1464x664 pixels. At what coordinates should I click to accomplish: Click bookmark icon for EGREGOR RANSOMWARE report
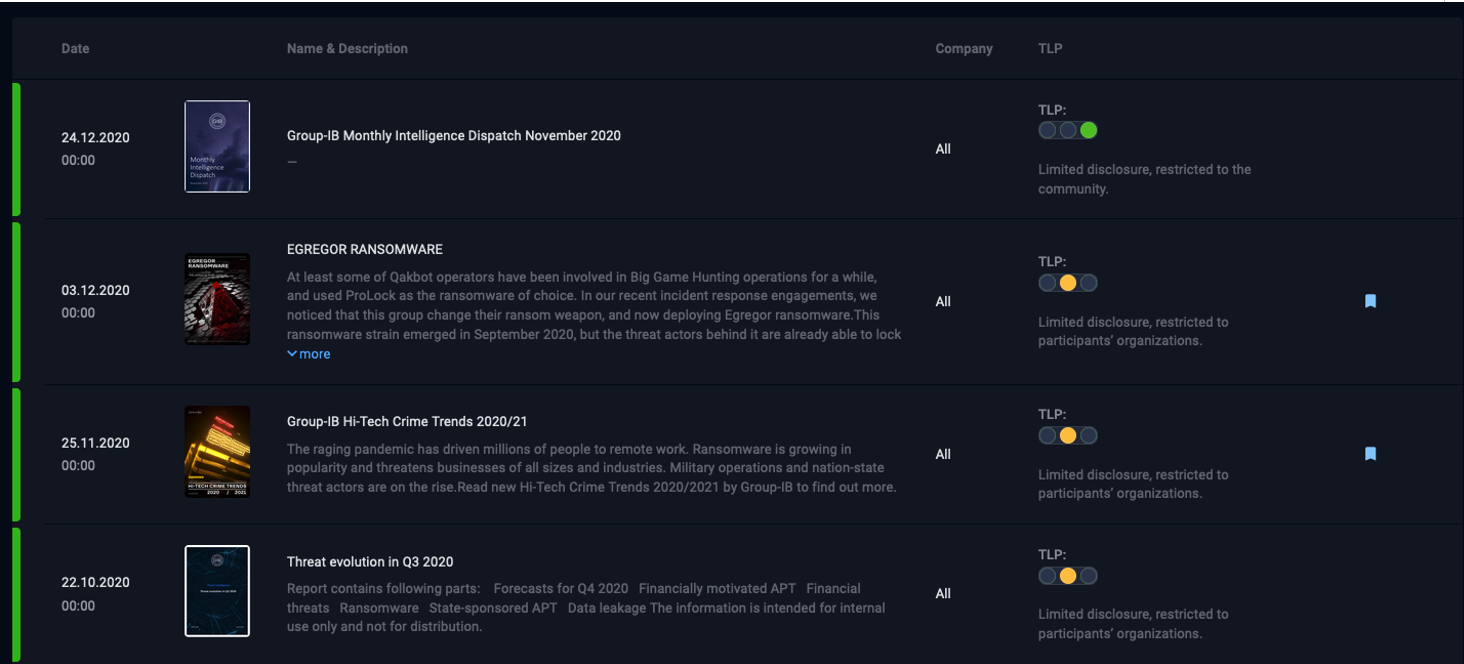click(1370, 301)
